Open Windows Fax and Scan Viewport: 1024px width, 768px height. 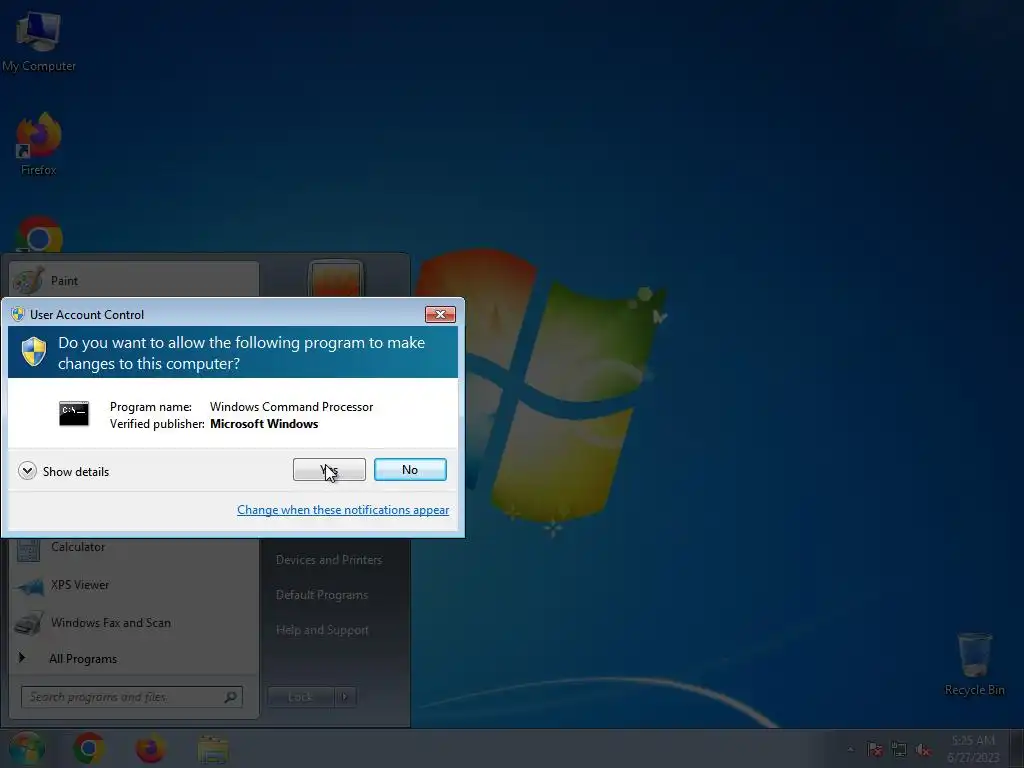134,623
